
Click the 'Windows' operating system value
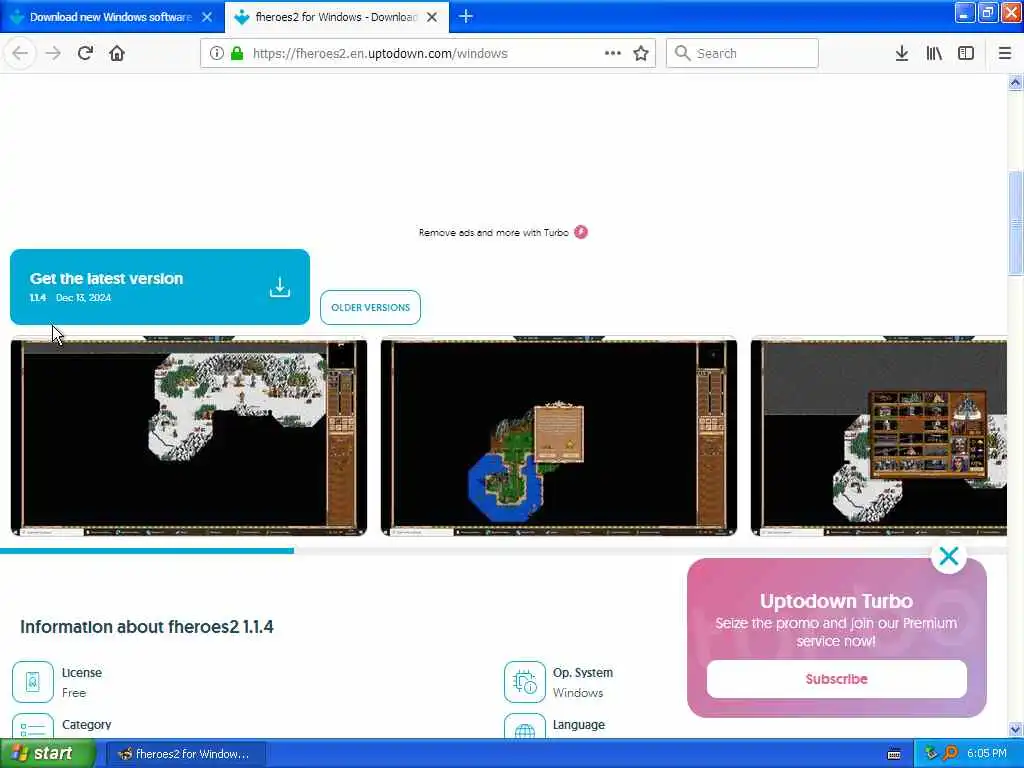click(x=578, y=693)
